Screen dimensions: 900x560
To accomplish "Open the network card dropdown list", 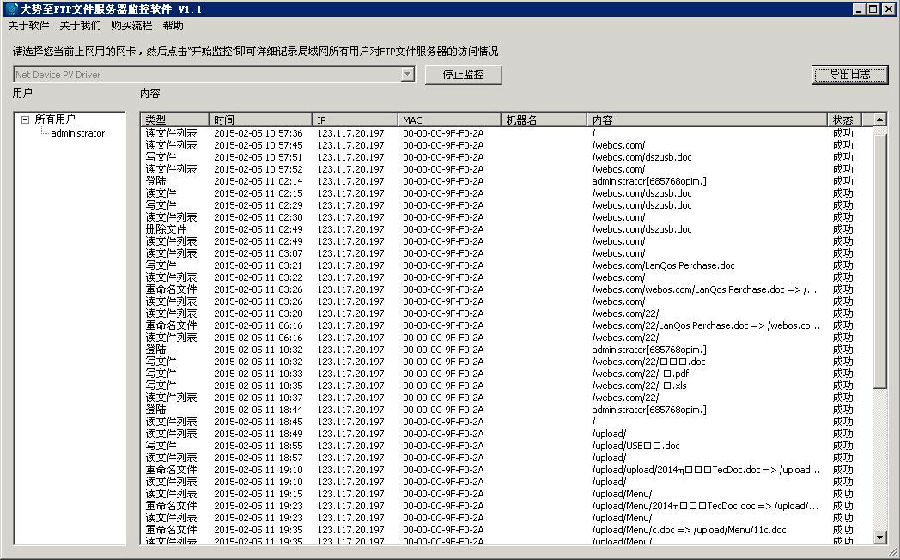I will click(407, 74).
